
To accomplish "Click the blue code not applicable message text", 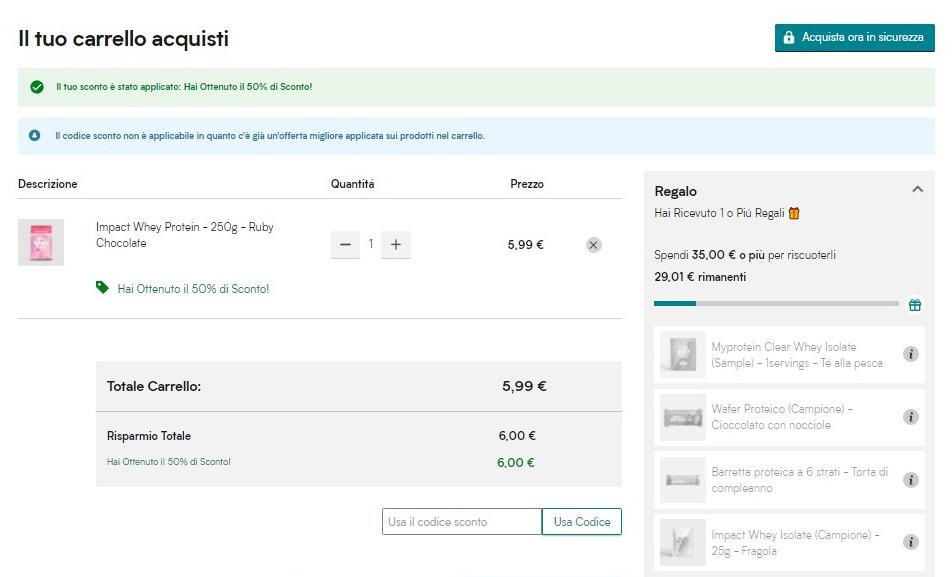I will point(270,136).
